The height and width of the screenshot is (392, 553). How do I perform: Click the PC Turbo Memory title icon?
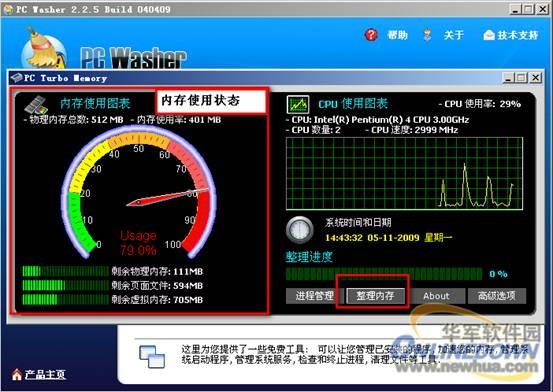pyautogui.click(x=16, y=78)
